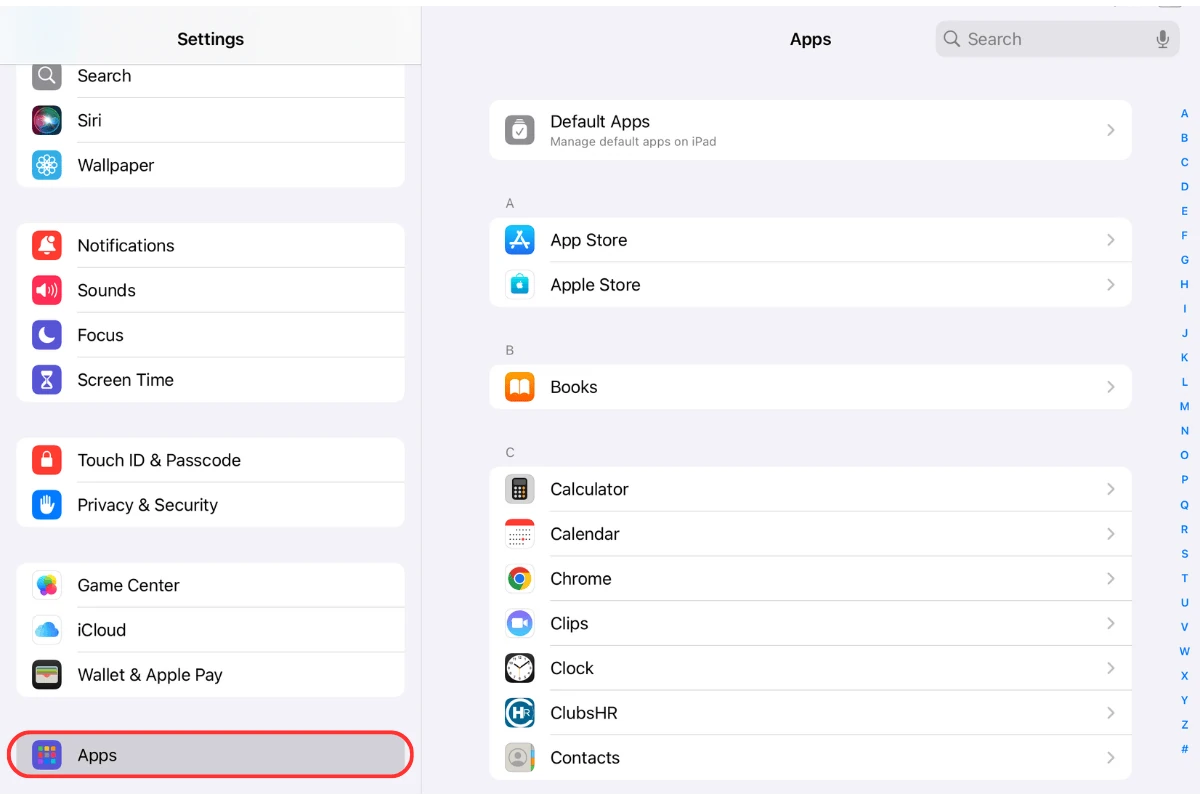Tap the Calculator app icon
1200x800 pixels.
(x=520, y=489)
